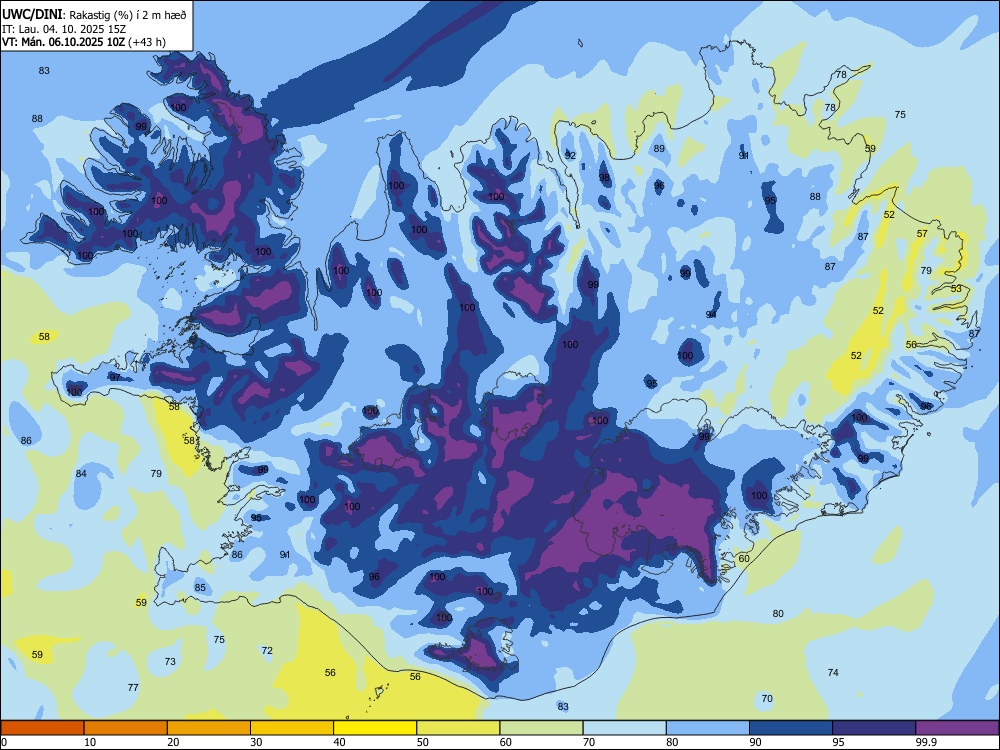Click the 0–10 dark orange legend swatch
Screen dimensions: 1000x750
point(42,728)
